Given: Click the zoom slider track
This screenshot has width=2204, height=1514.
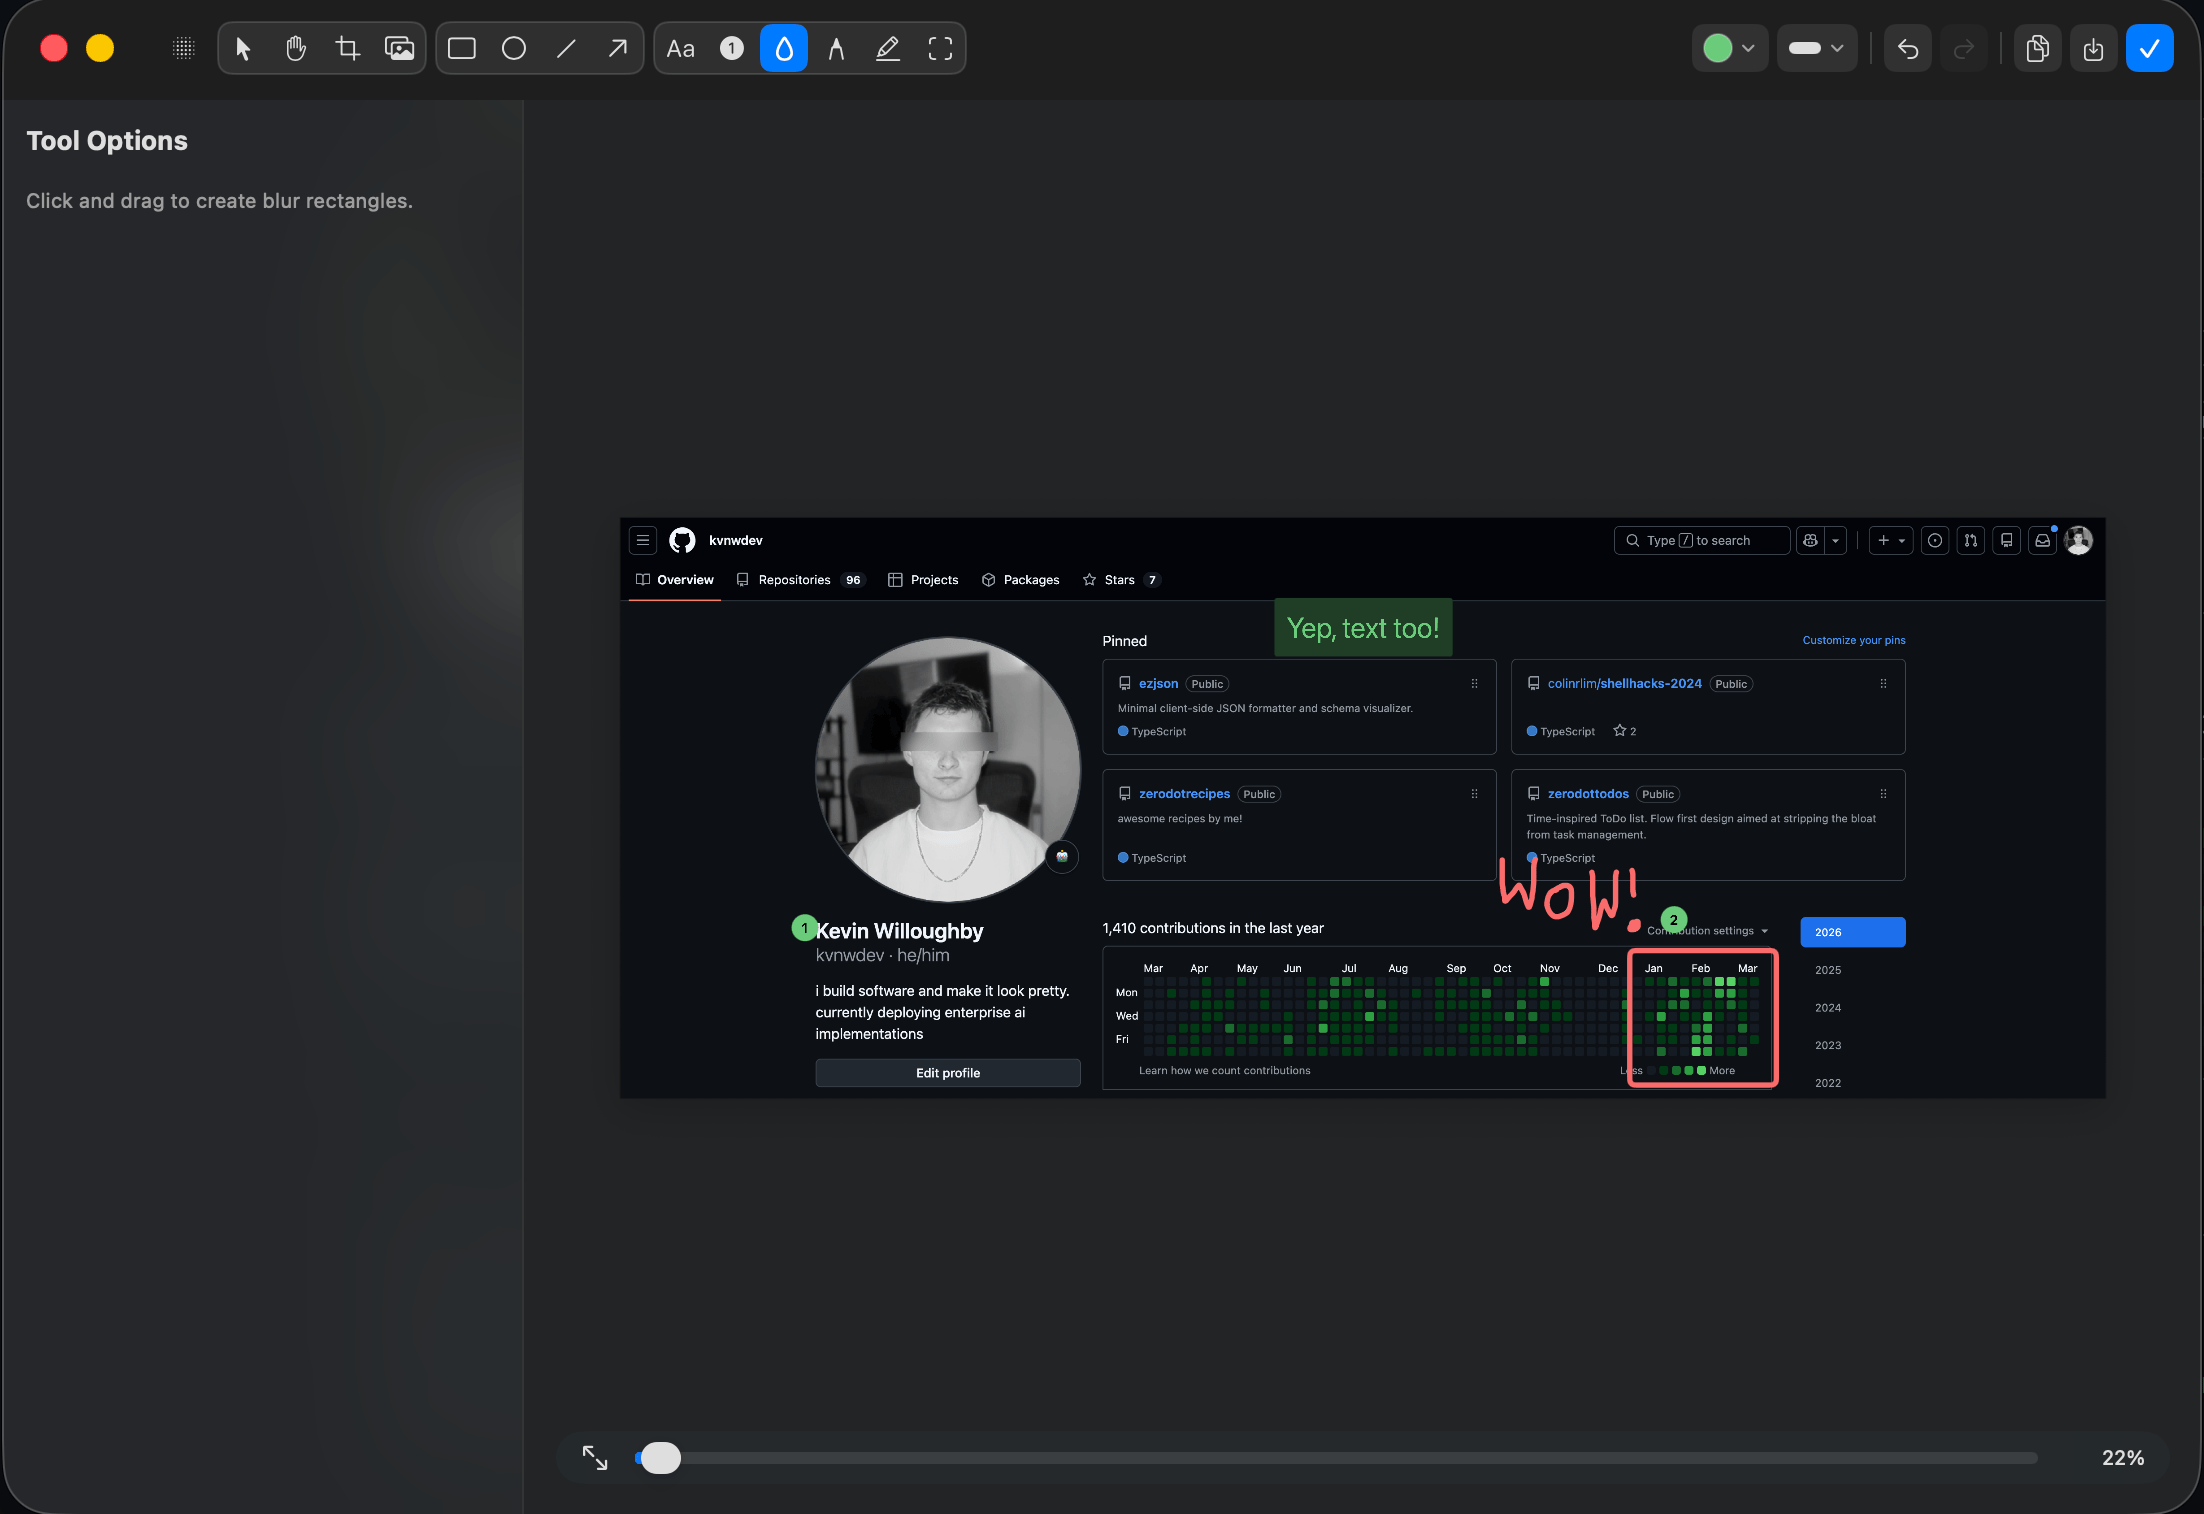Looking at the screenshot, I should coord(1337,1458).
